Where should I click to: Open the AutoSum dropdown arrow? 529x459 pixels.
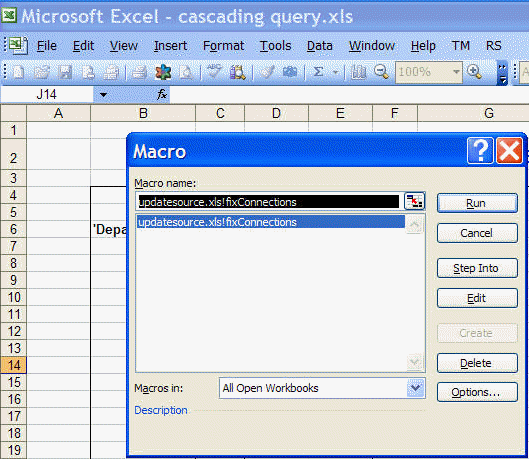coord(335,72)
